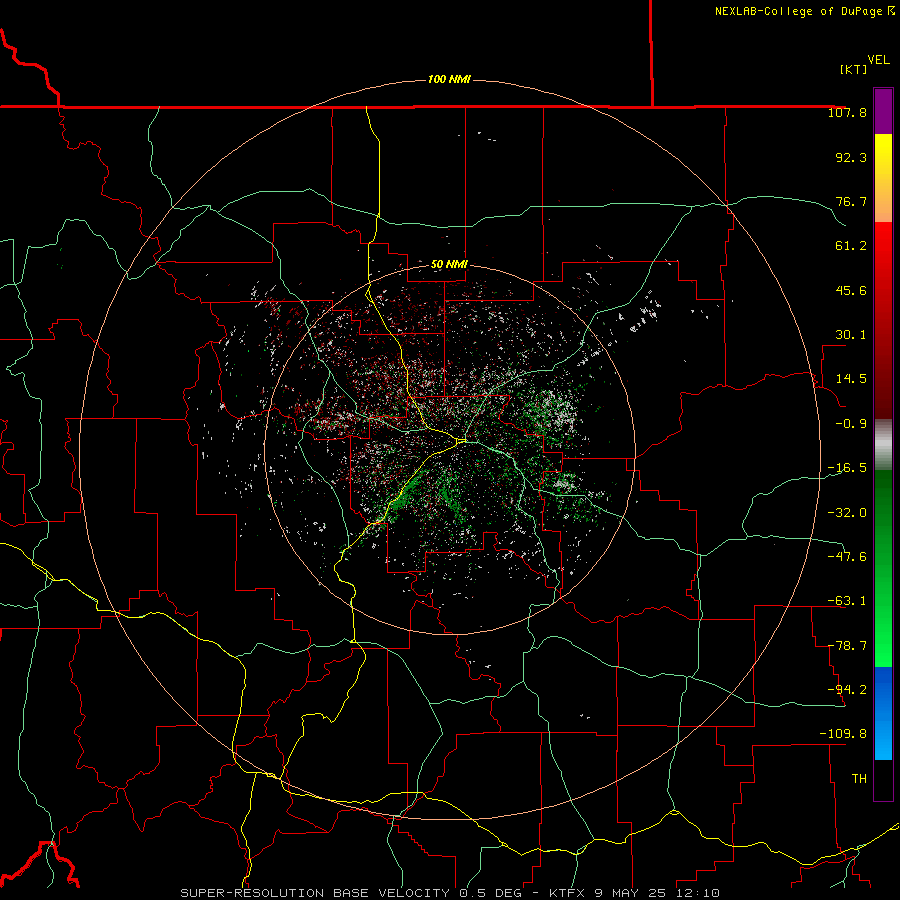
Task: Click the 100 NMI range ring label
Action: (x=449, y=79)
